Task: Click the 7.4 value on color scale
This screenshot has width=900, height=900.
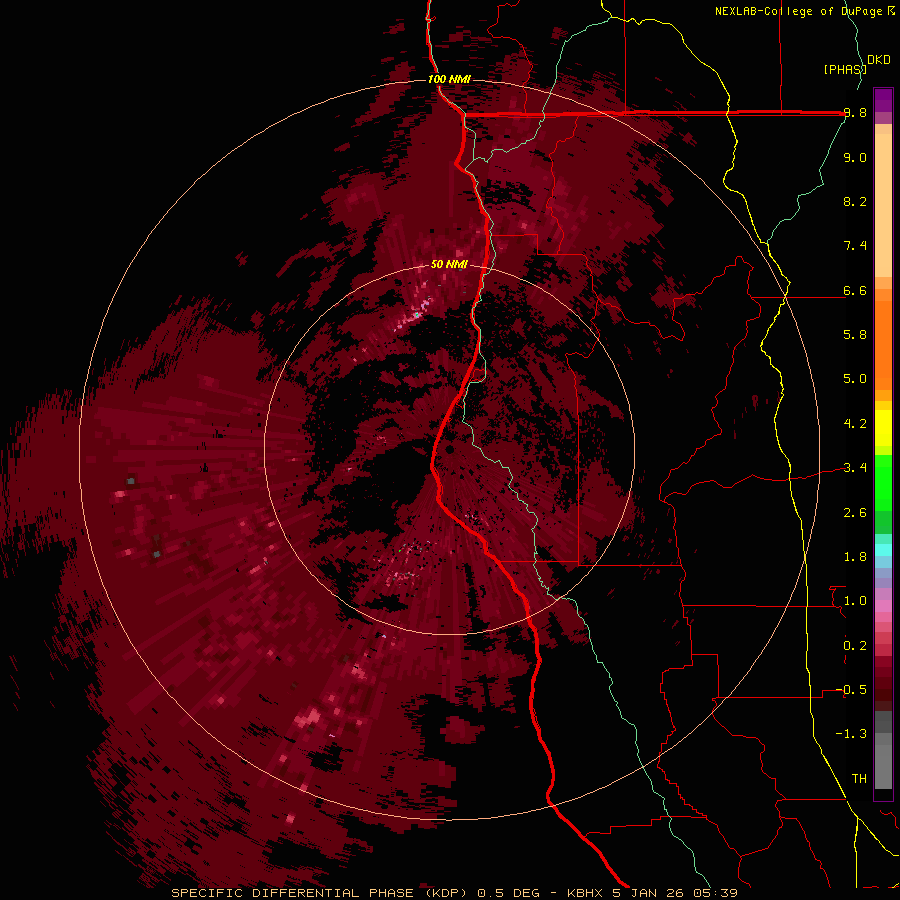Action: point(855,246)
